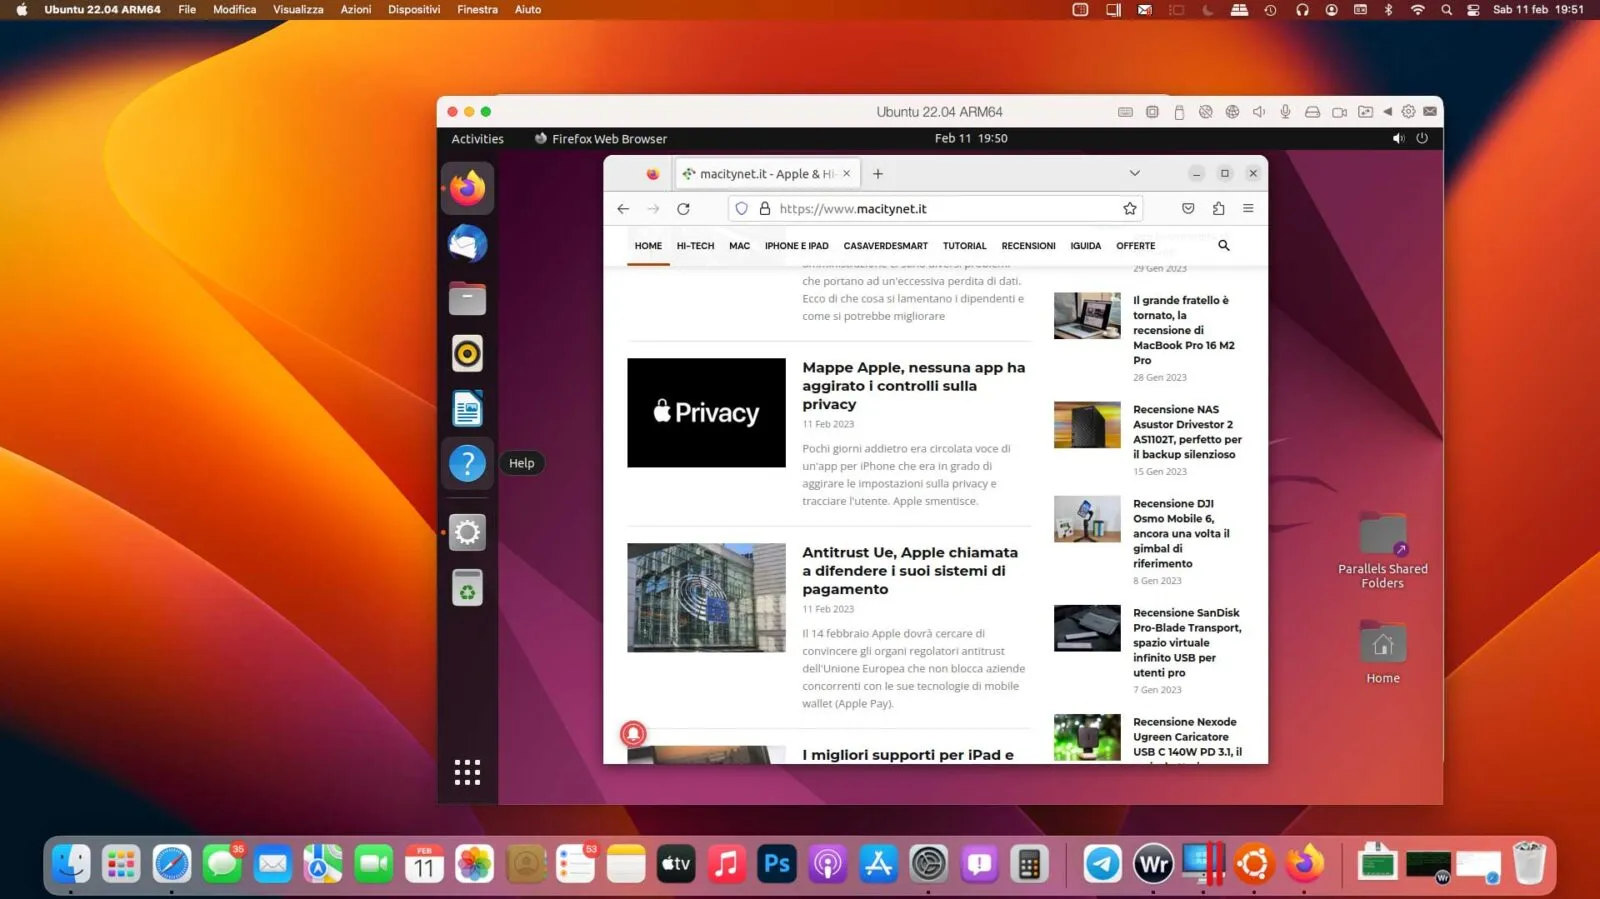Bookmark this page with the star icon
This screenshot has height=899, width=1600.
pos(1130,209)
